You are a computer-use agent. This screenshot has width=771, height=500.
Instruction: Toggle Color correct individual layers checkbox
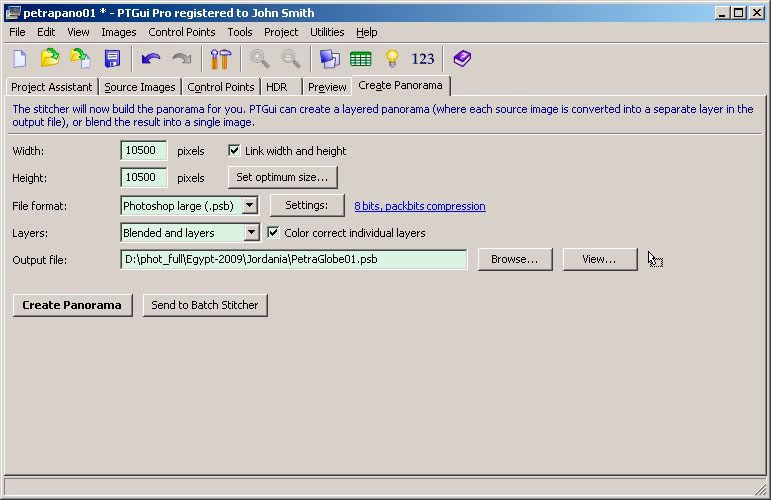[x=273, y=233]
